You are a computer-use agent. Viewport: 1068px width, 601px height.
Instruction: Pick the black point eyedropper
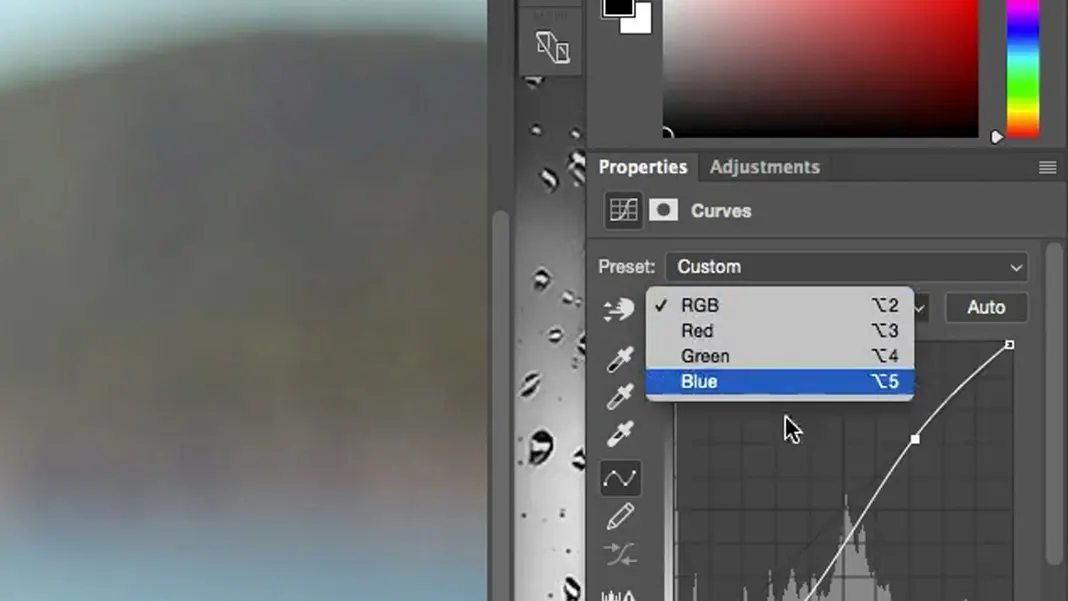(620, 359)
